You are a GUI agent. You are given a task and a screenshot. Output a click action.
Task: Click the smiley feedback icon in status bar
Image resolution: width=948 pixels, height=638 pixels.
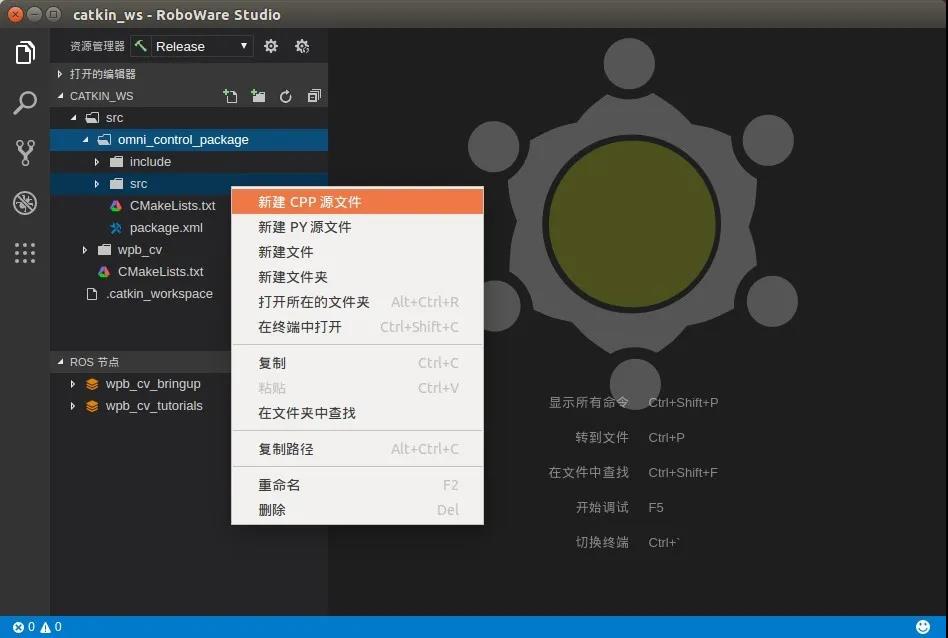(923, 627)
